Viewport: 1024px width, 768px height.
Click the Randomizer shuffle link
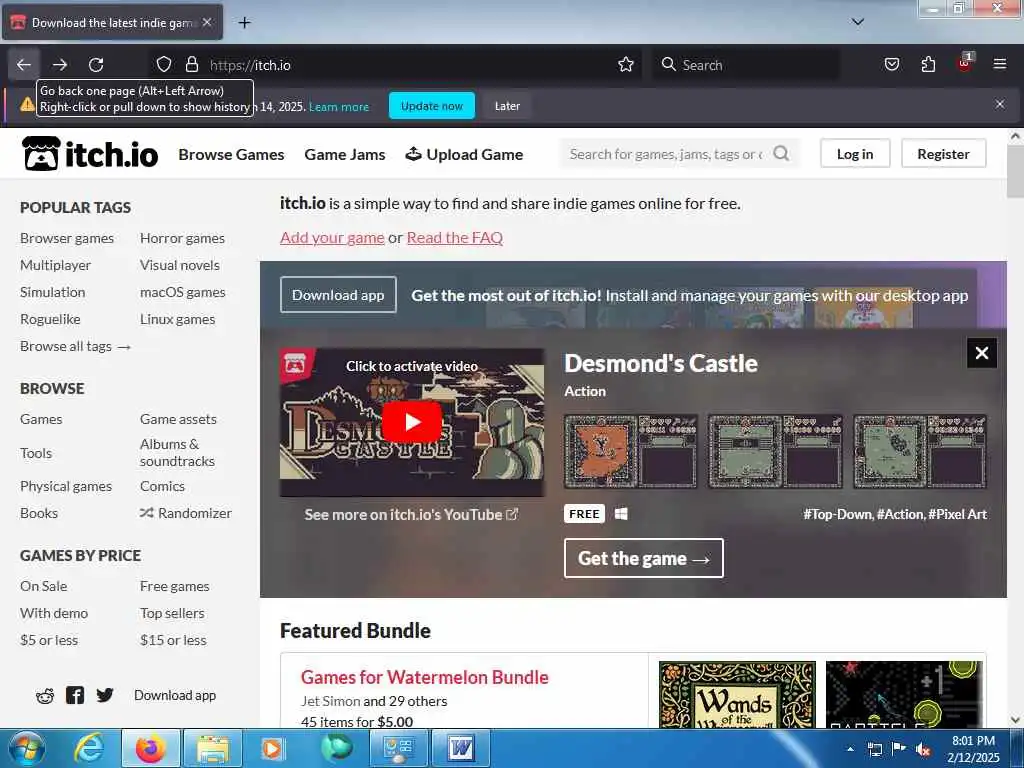pos(185,513)
